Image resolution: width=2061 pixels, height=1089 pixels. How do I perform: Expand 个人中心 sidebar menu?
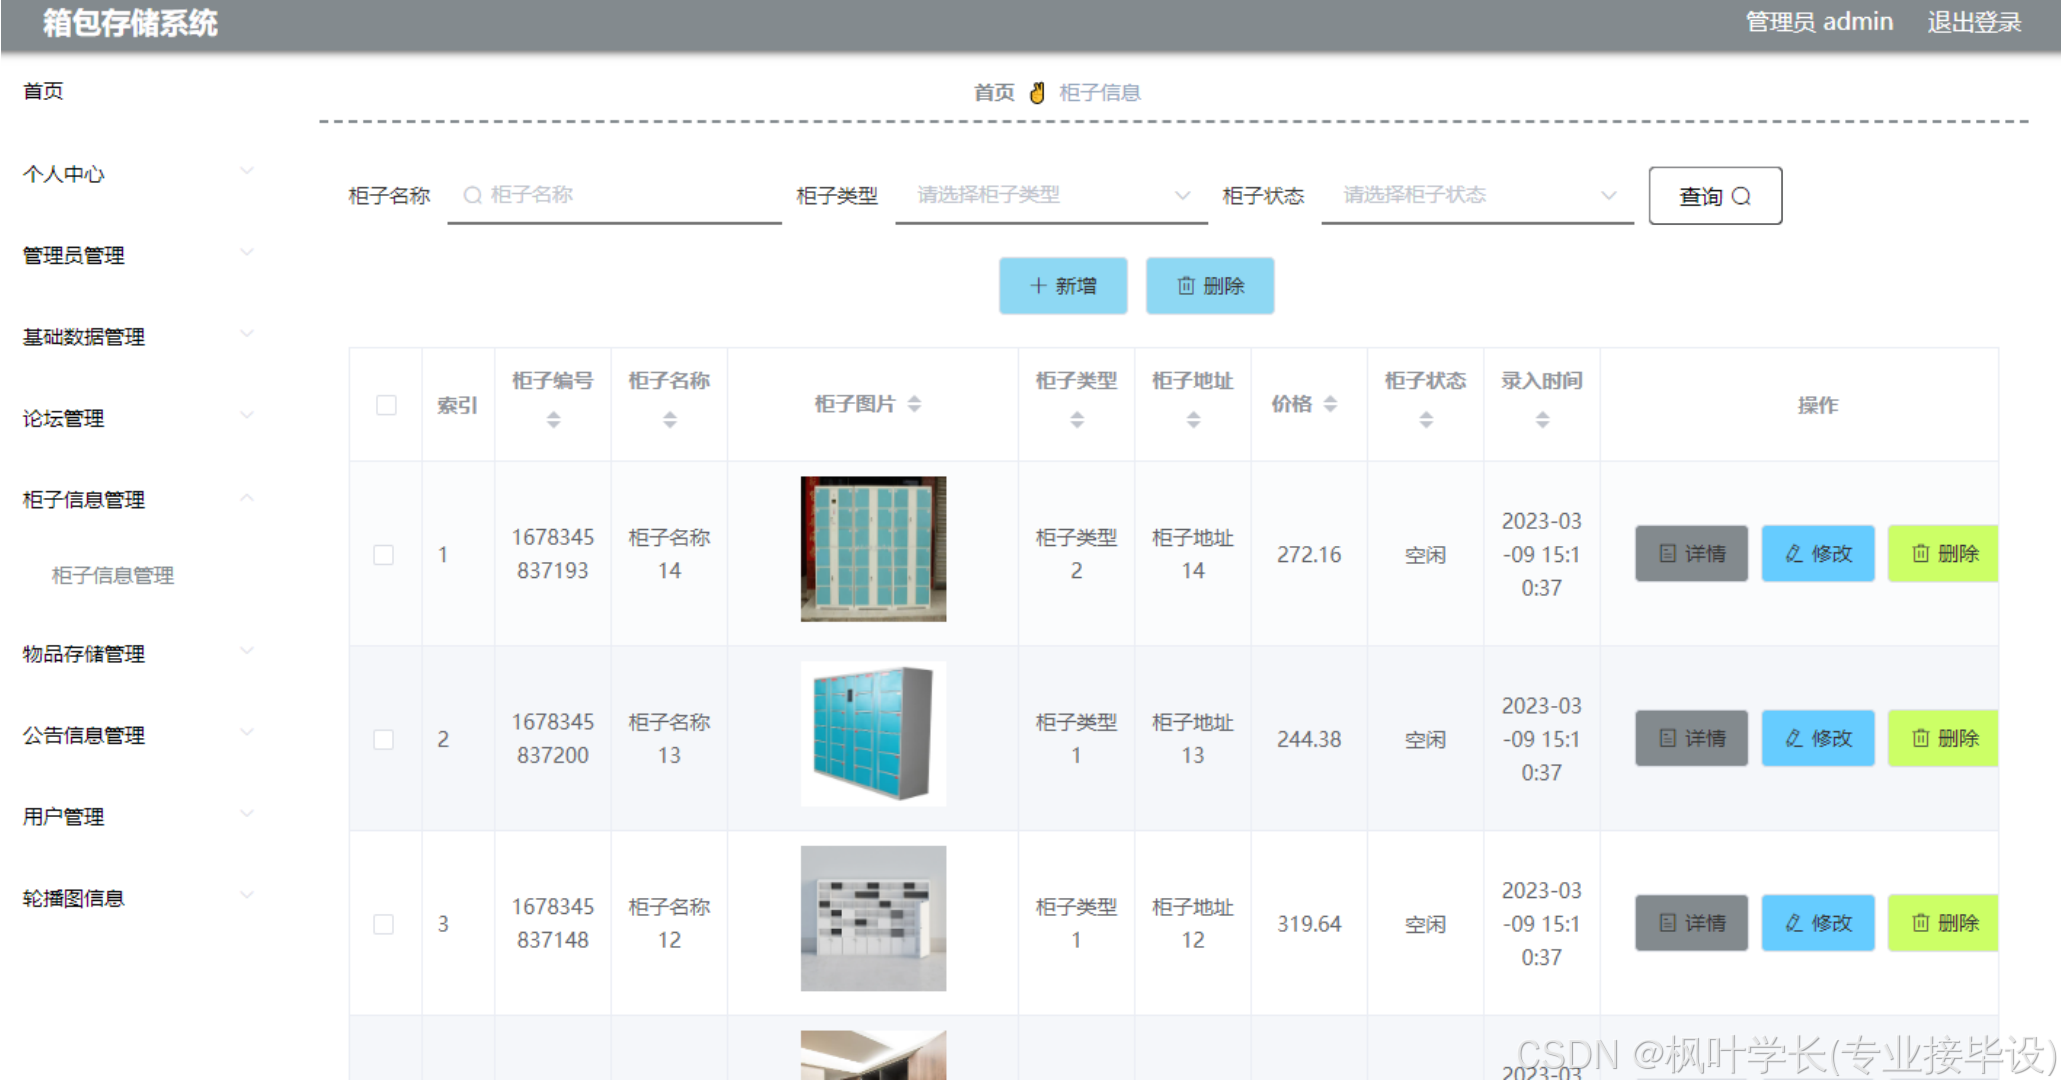point(138,174)
